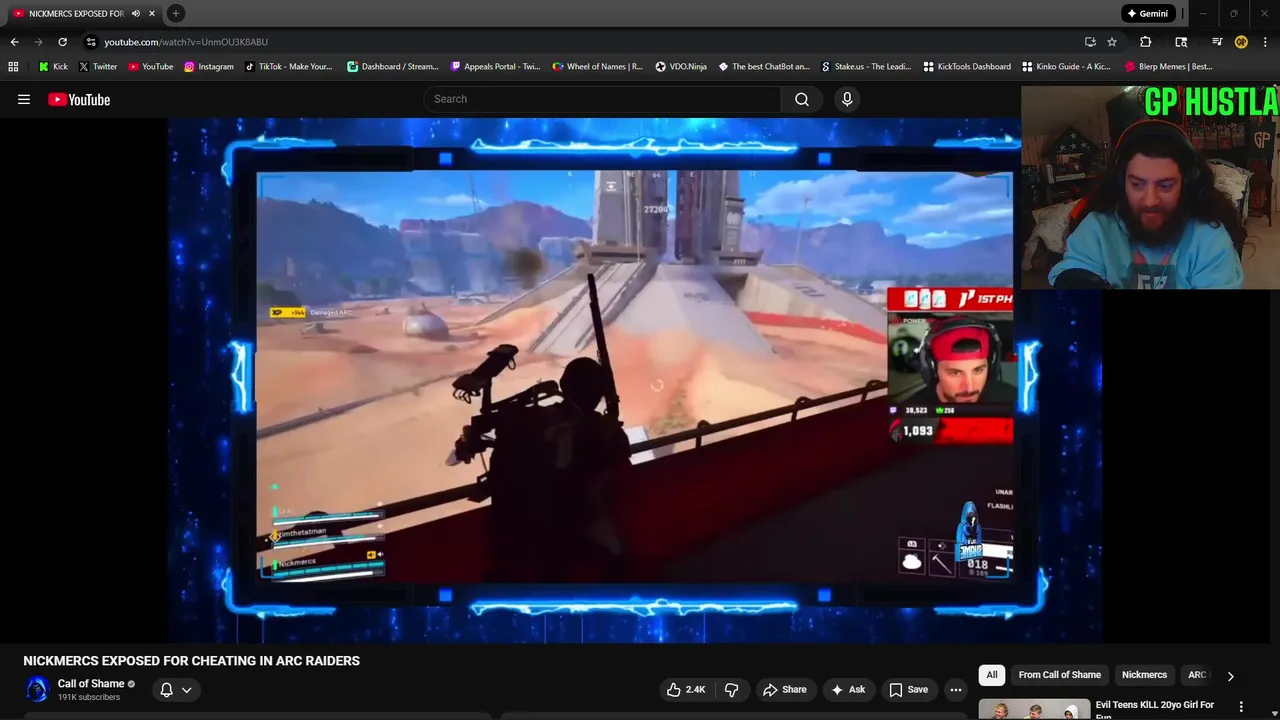This screenshot has width=1280, height=720.
Task: Open the Kinko Guide bookmark
Action: tap(1066, 67)
